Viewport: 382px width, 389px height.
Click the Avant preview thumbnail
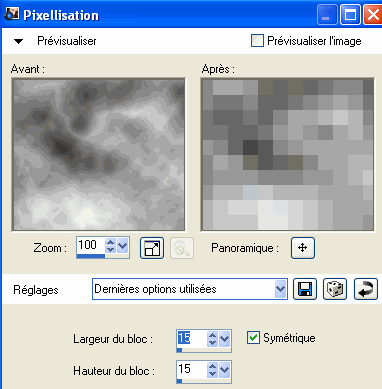[98, 154]
